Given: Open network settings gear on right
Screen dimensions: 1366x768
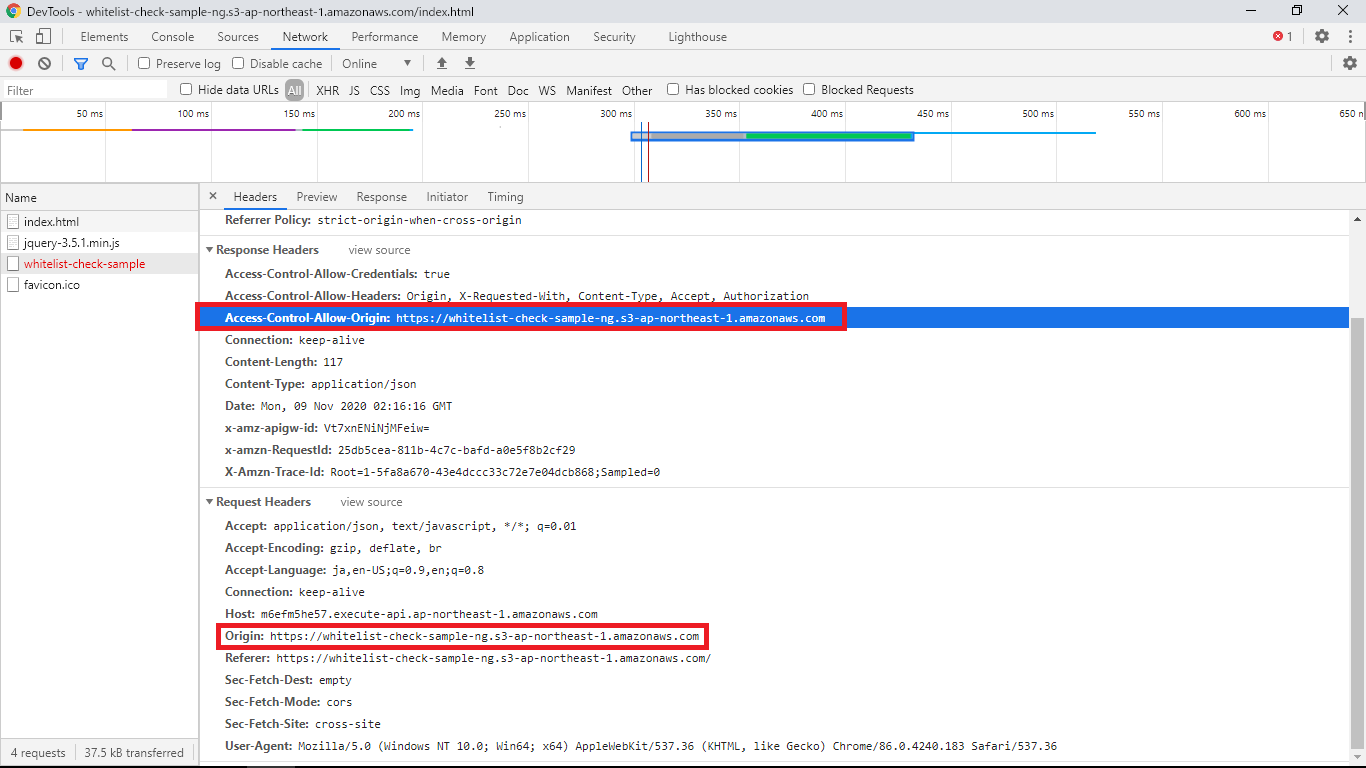Looking at the screenshot, I should (1350, 63).
